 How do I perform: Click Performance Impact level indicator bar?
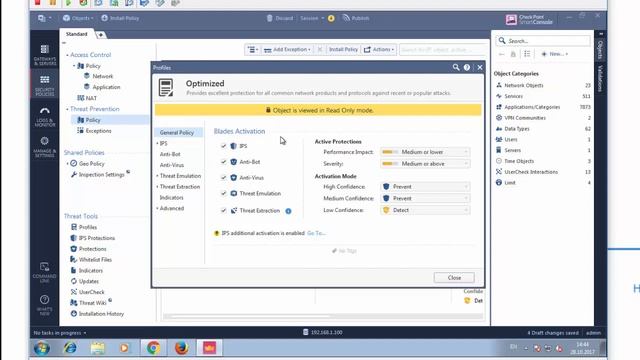(390, 152)
